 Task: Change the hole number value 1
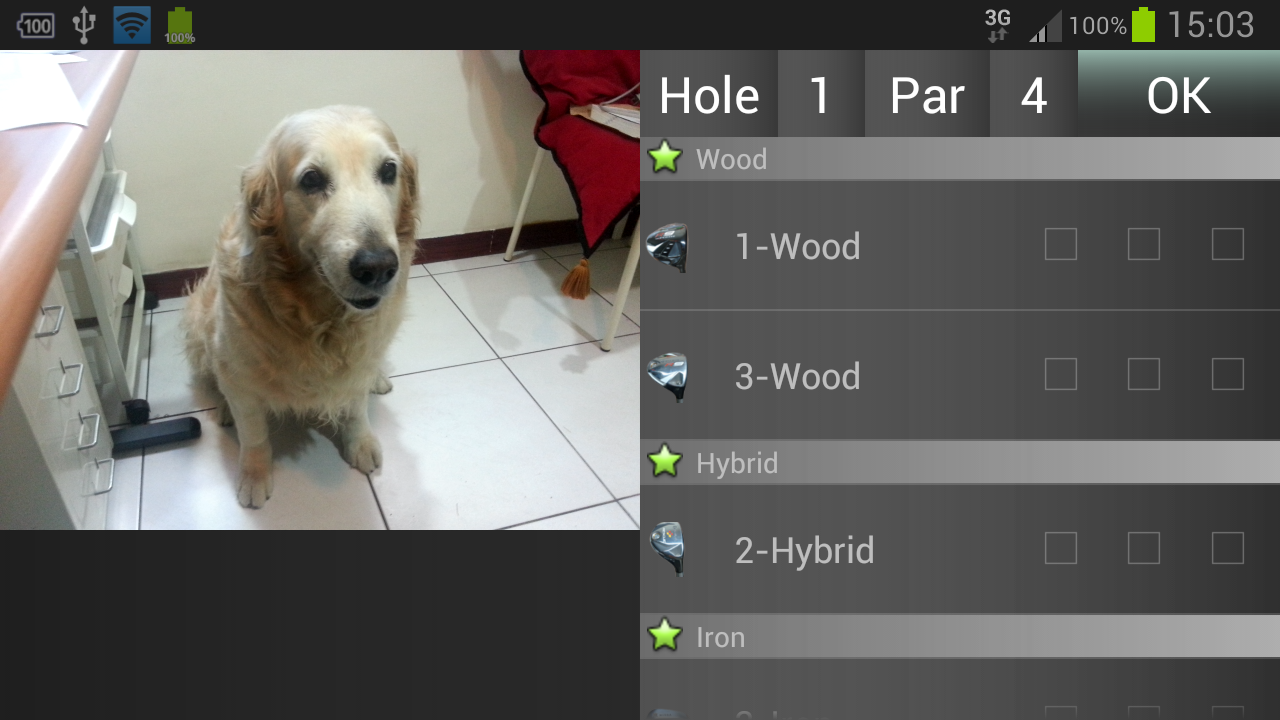point(821,94)
